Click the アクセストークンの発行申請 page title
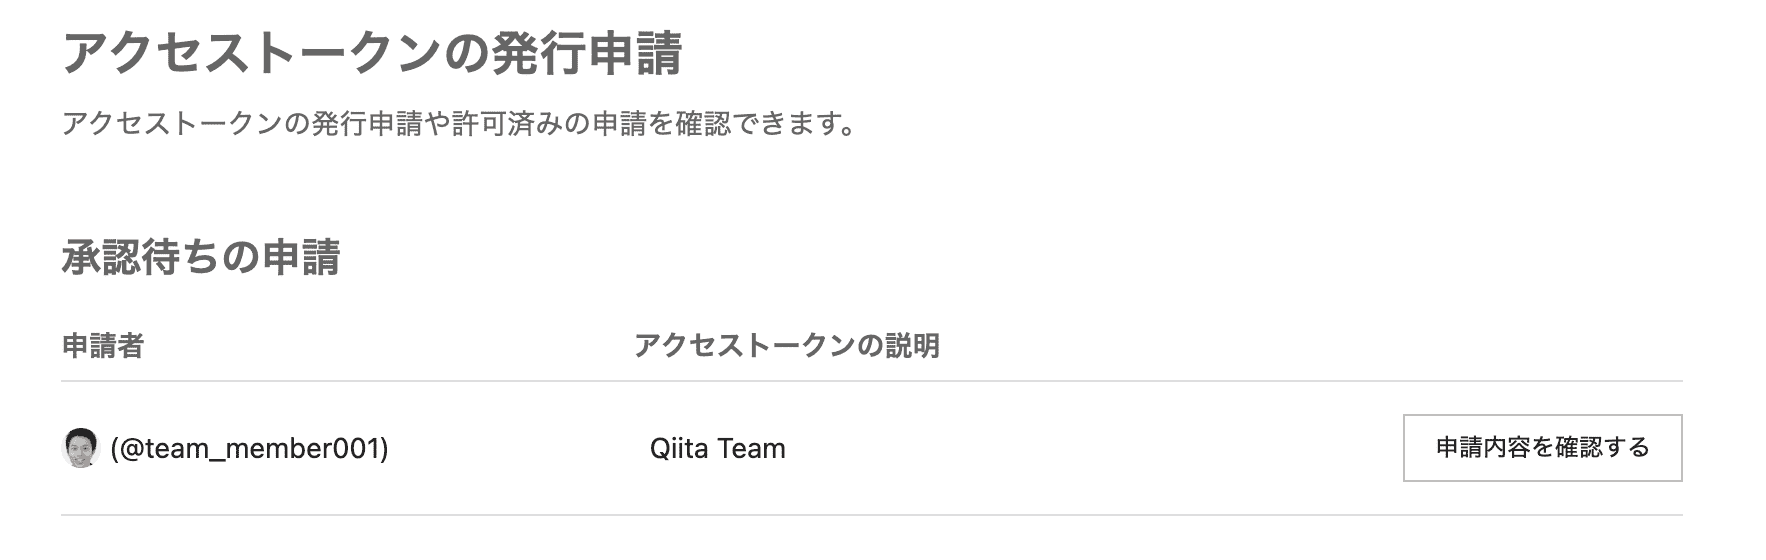Viewport: 1766px width, 560px height. tap(372, 54)
